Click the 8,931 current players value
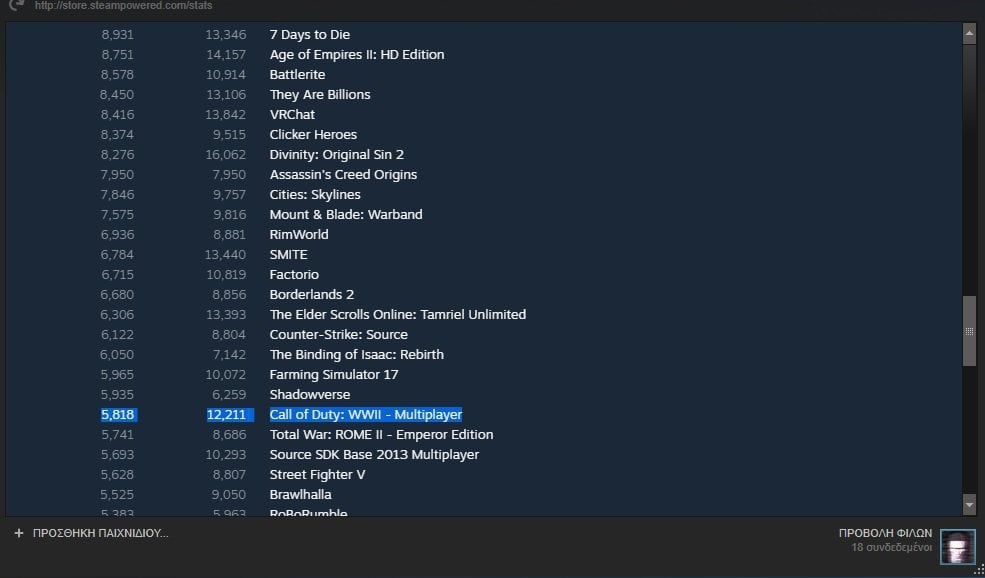This screenshot has width=985, height=578. (x=117, y=35)
